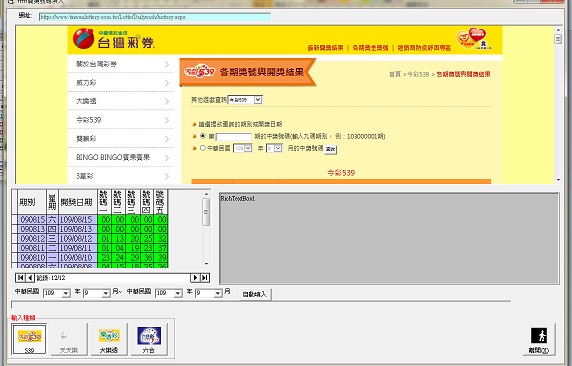Select the 中華民國 year/month radio button

coord(203,148)
